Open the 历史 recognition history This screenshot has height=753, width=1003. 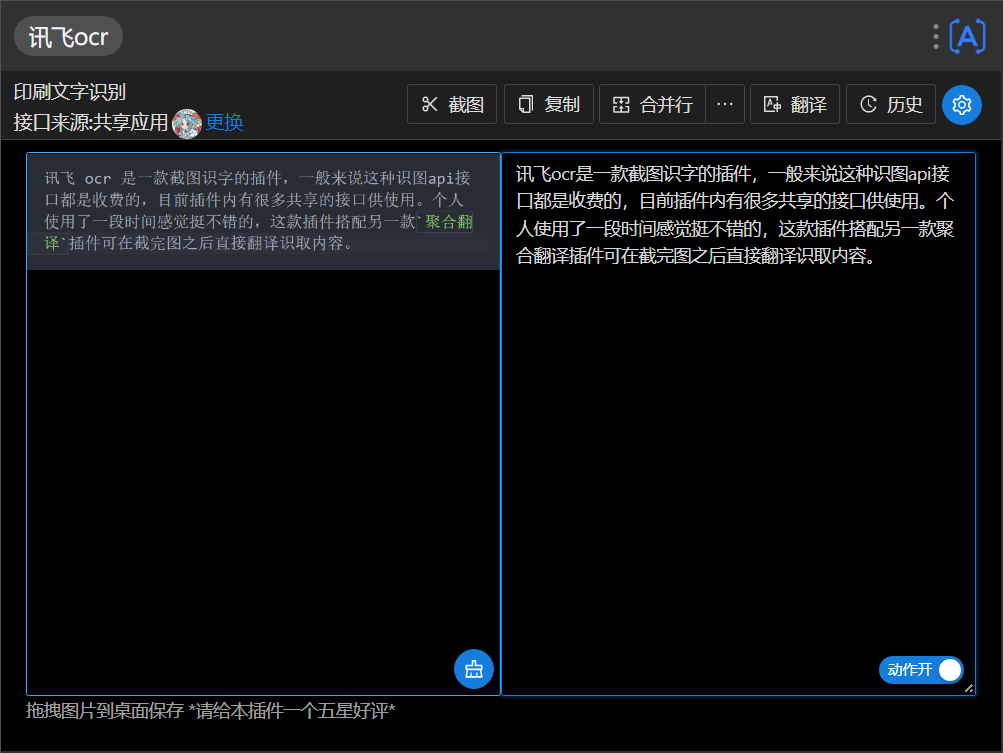pyautogui.click(x=890, y=103)
